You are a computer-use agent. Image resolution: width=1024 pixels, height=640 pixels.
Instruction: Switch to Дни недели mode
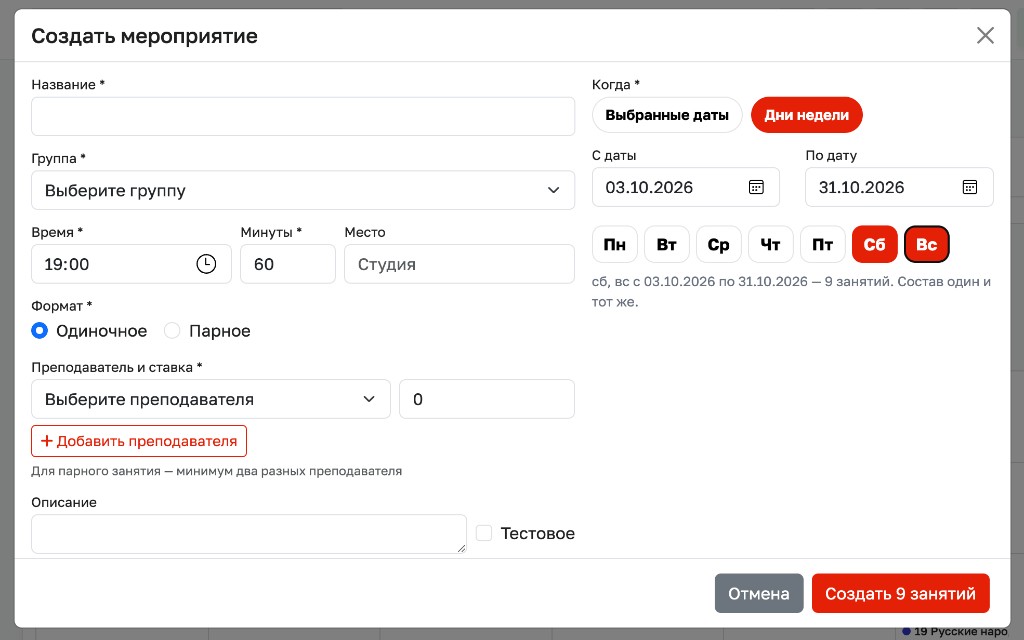[807, 115]
